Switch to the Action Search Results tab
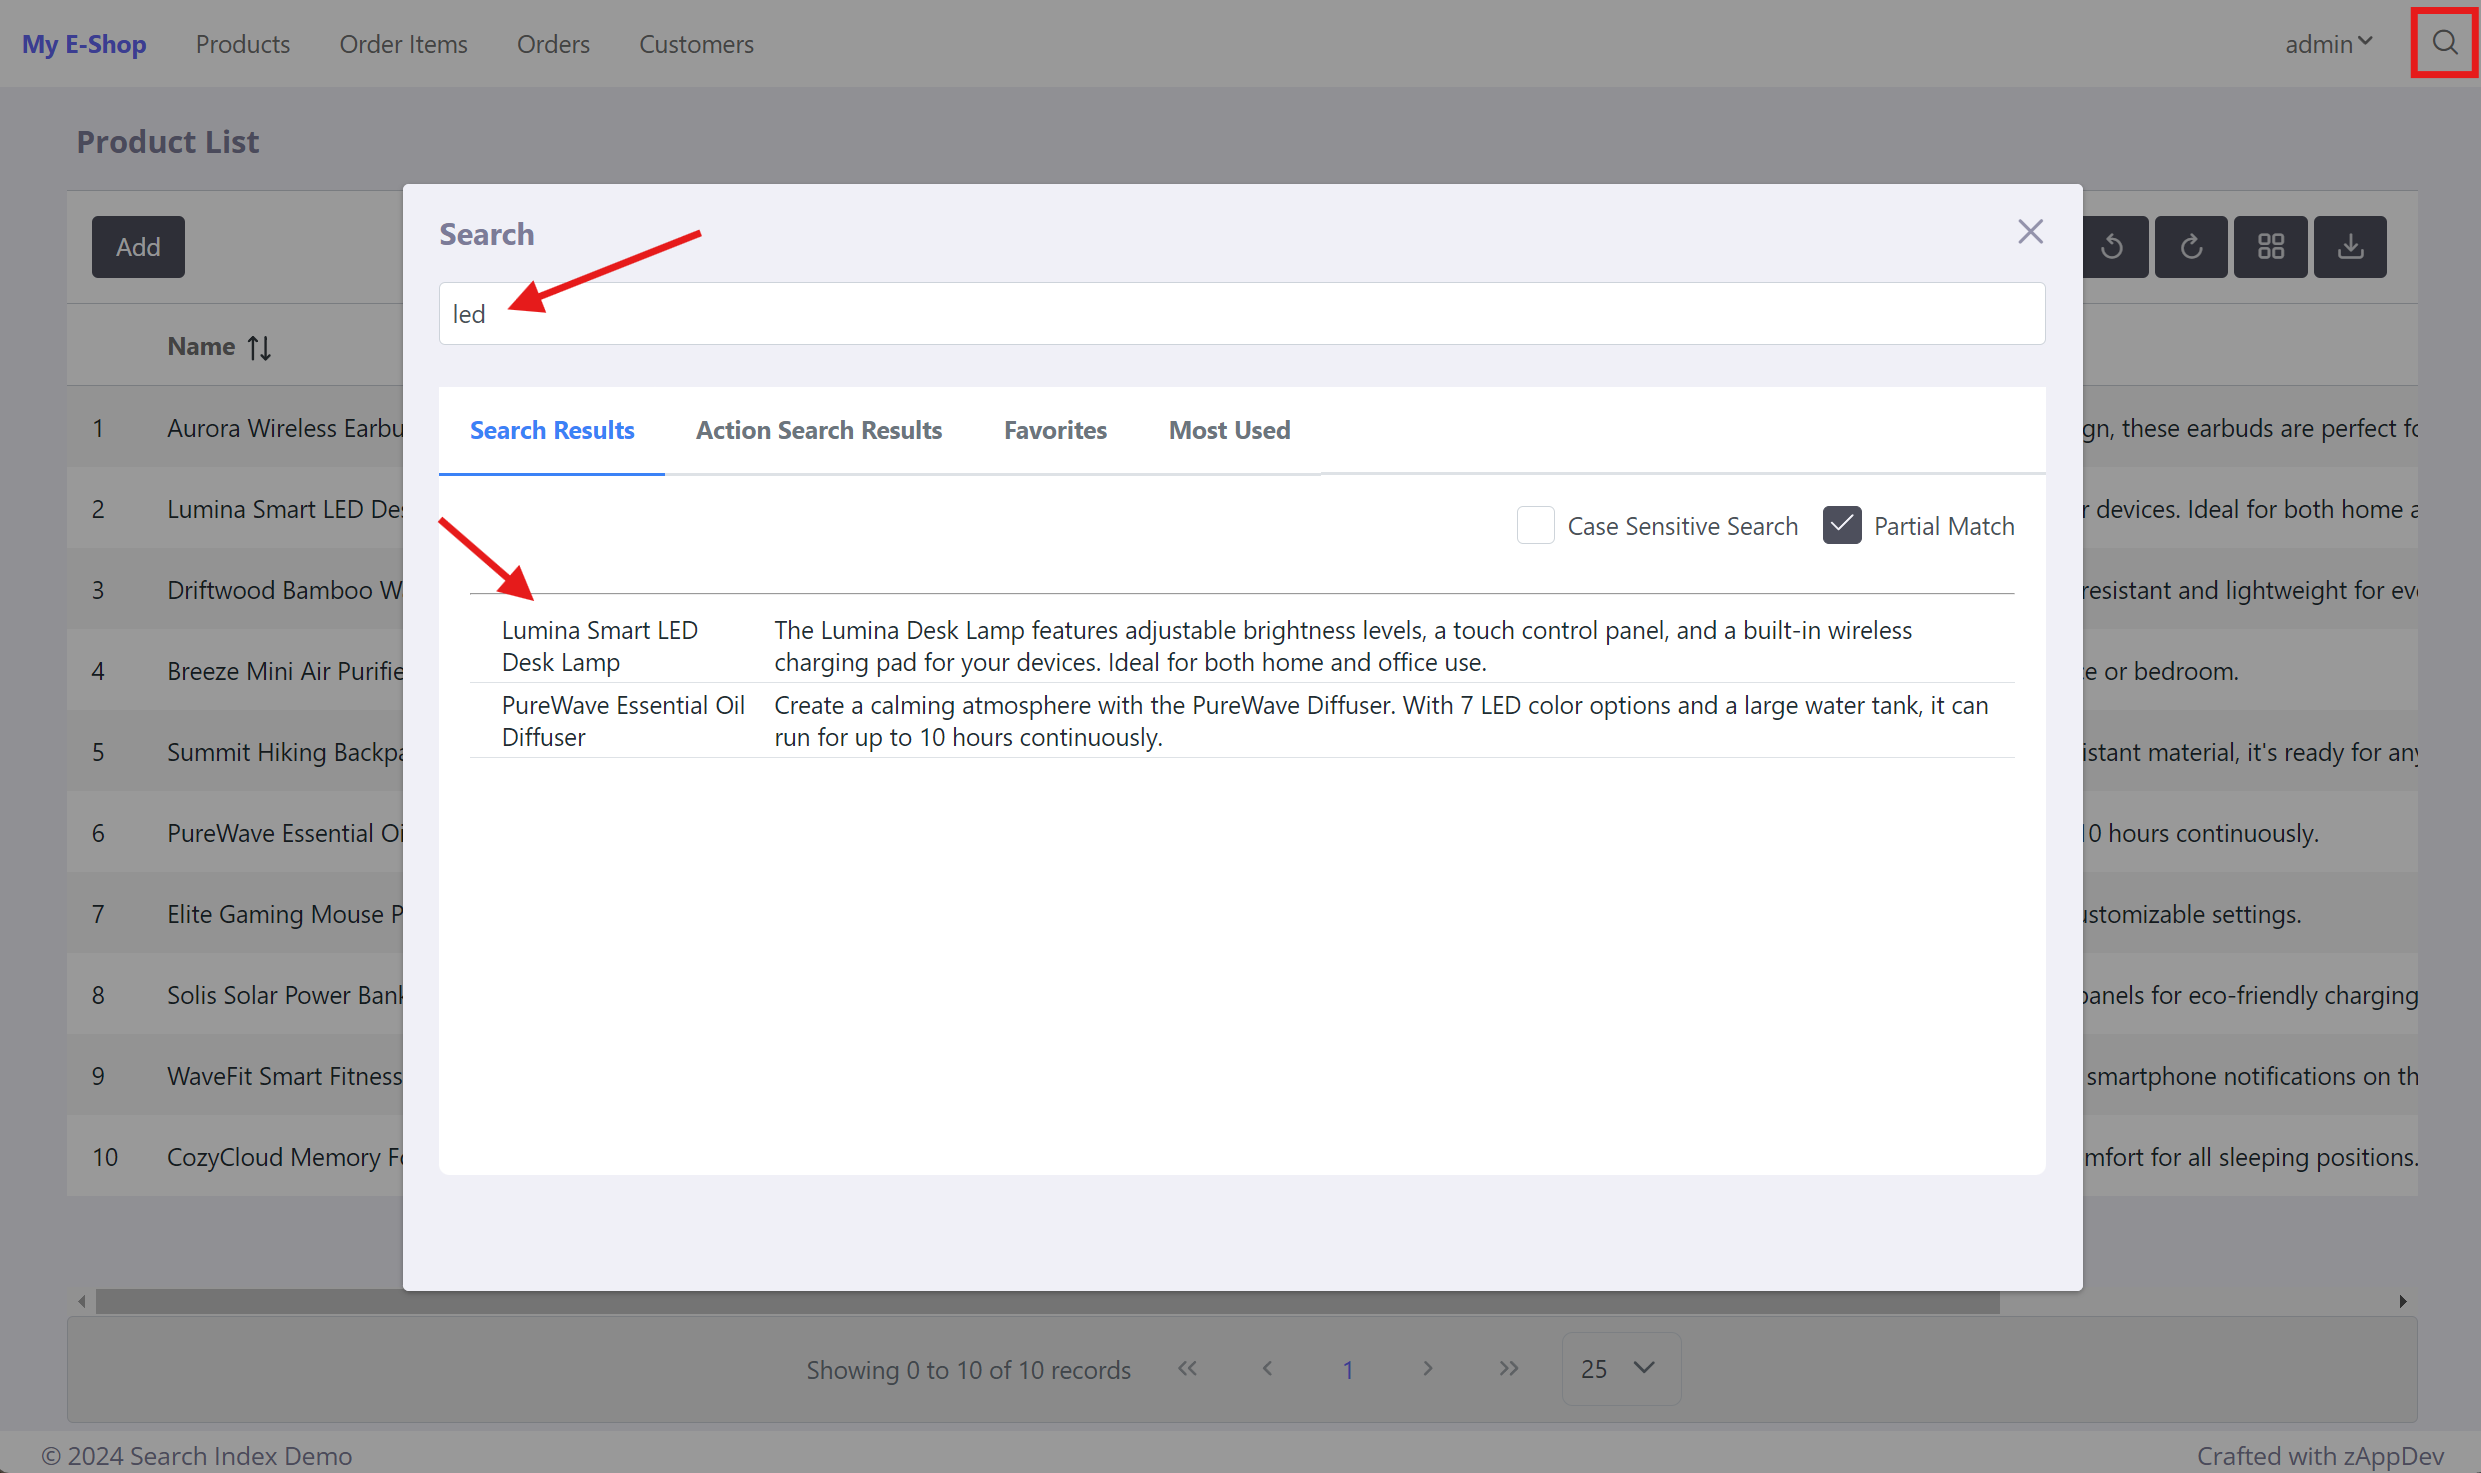 [x=818, y=430]
